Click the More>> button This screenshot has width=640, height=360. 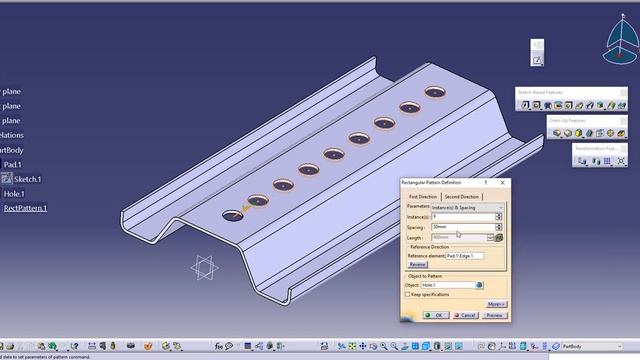pos(496,304)
